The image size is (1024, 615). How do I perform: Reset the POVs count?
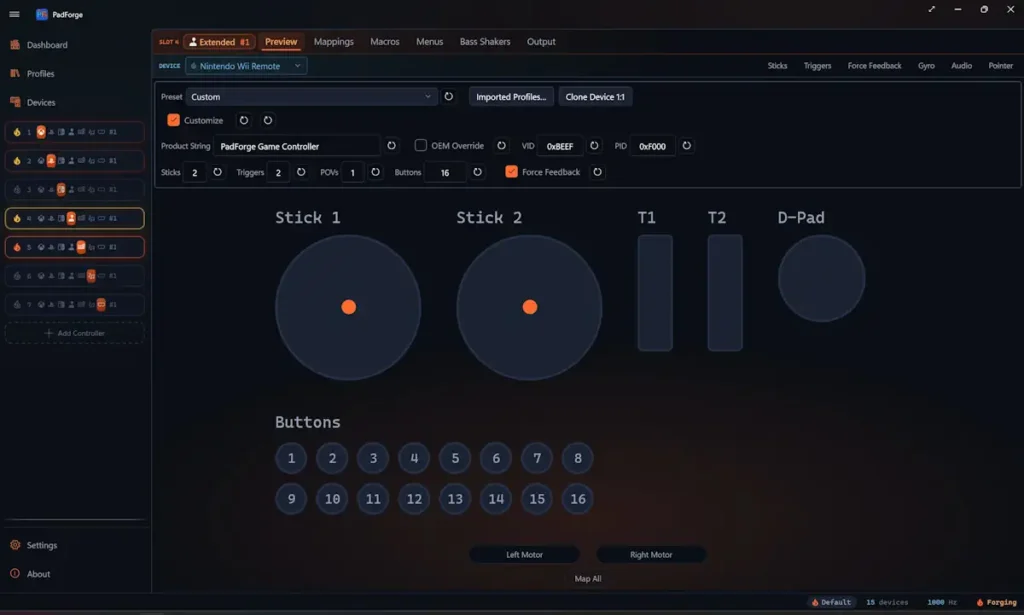coord(376,172)
